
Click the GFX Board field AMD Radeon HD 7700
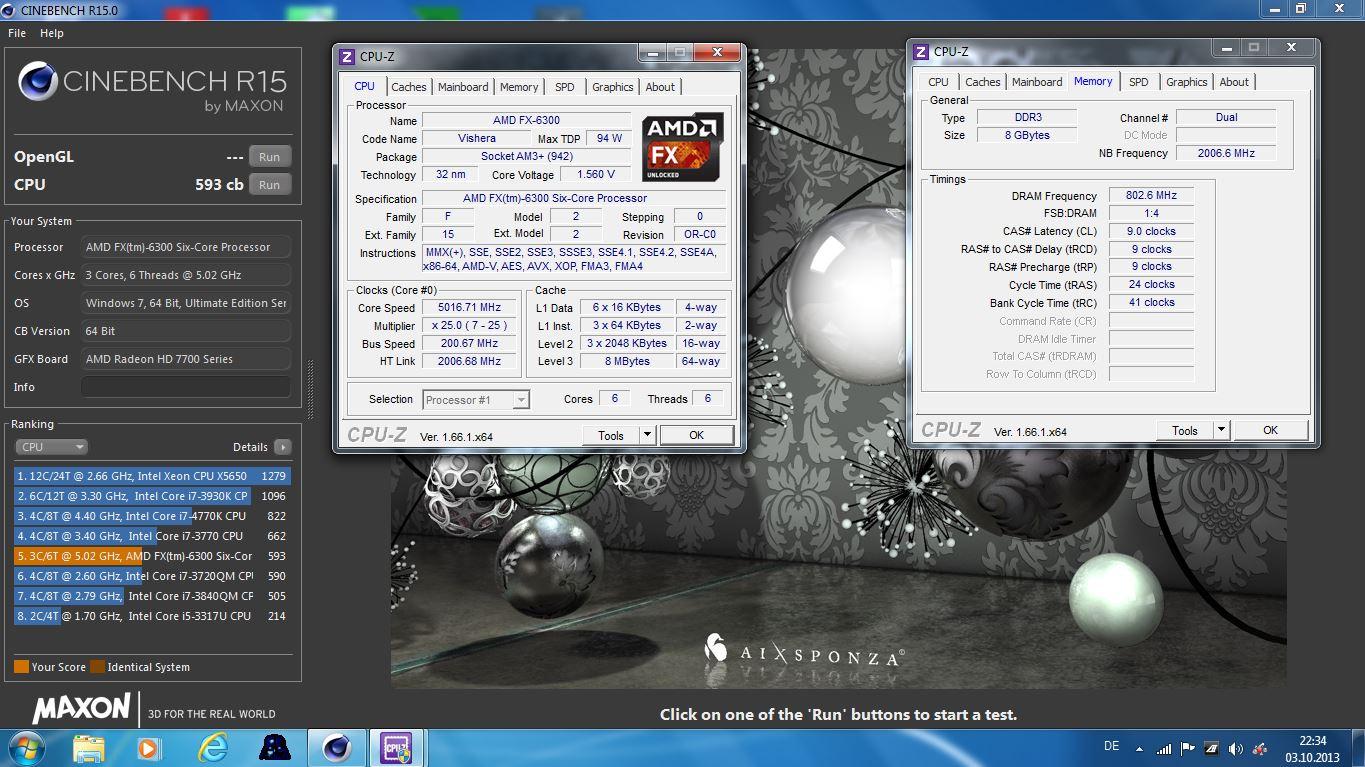186,359
